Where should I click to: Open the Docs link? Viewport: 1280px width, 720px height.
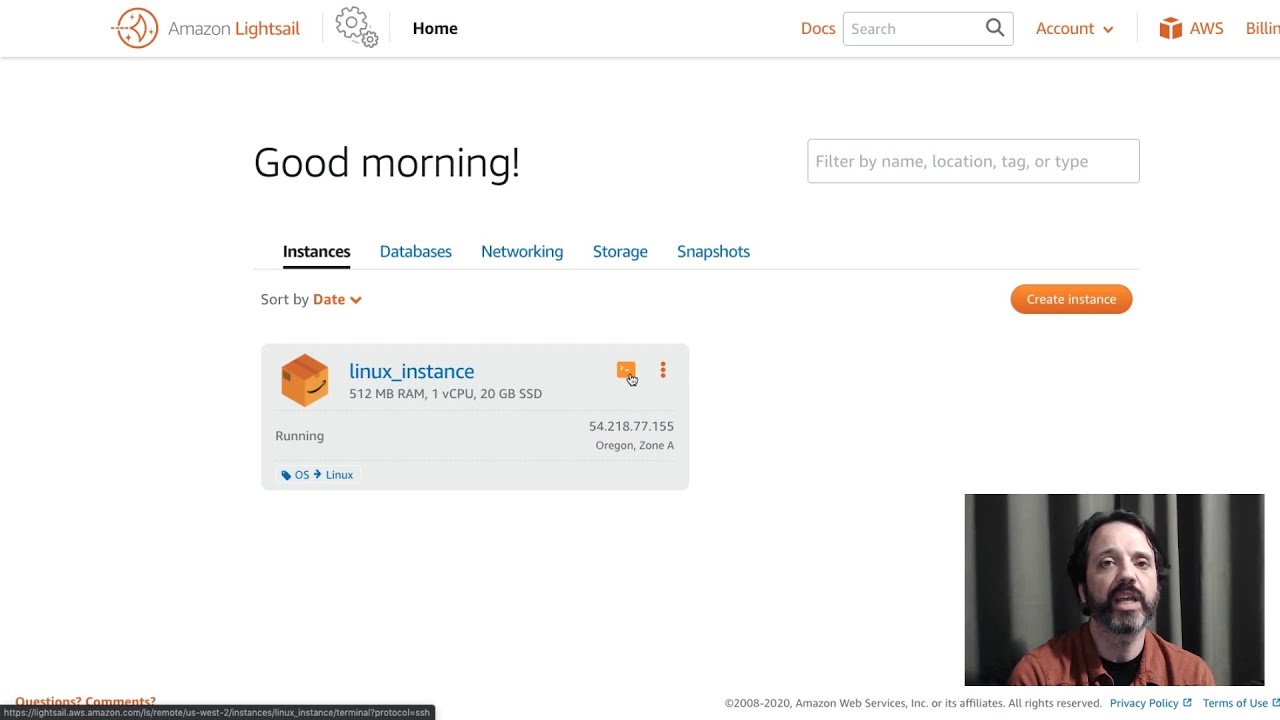817,28
